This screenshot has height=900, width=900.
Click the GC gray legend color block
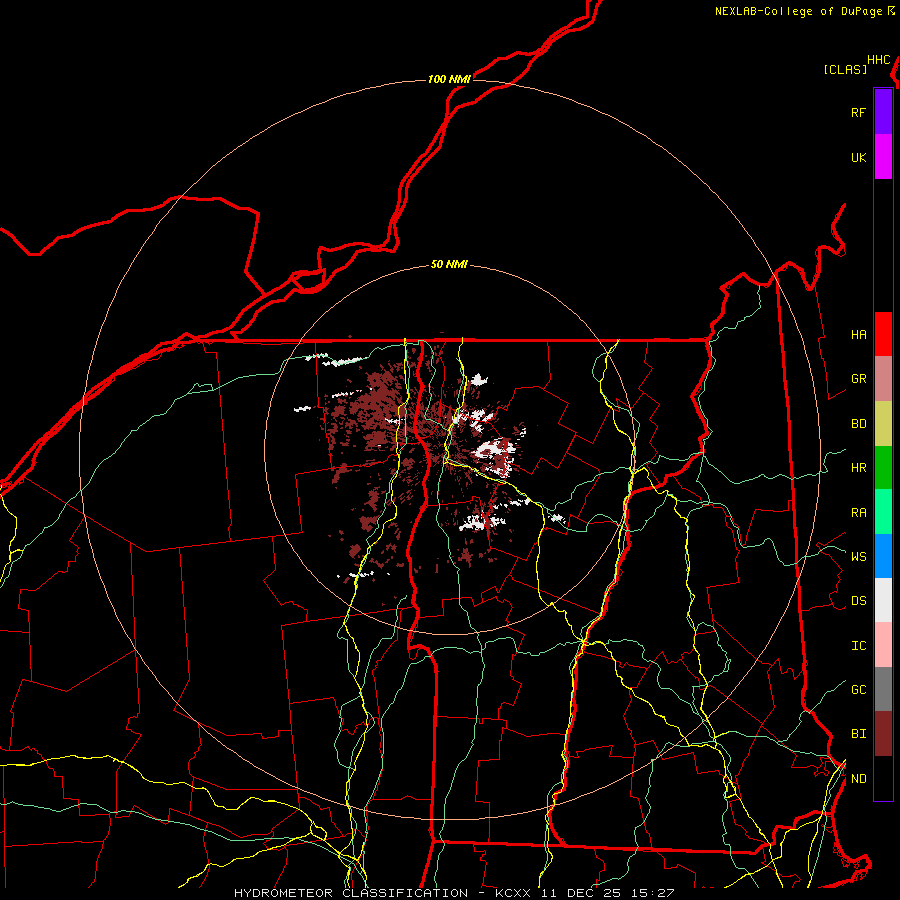[883, 689]
